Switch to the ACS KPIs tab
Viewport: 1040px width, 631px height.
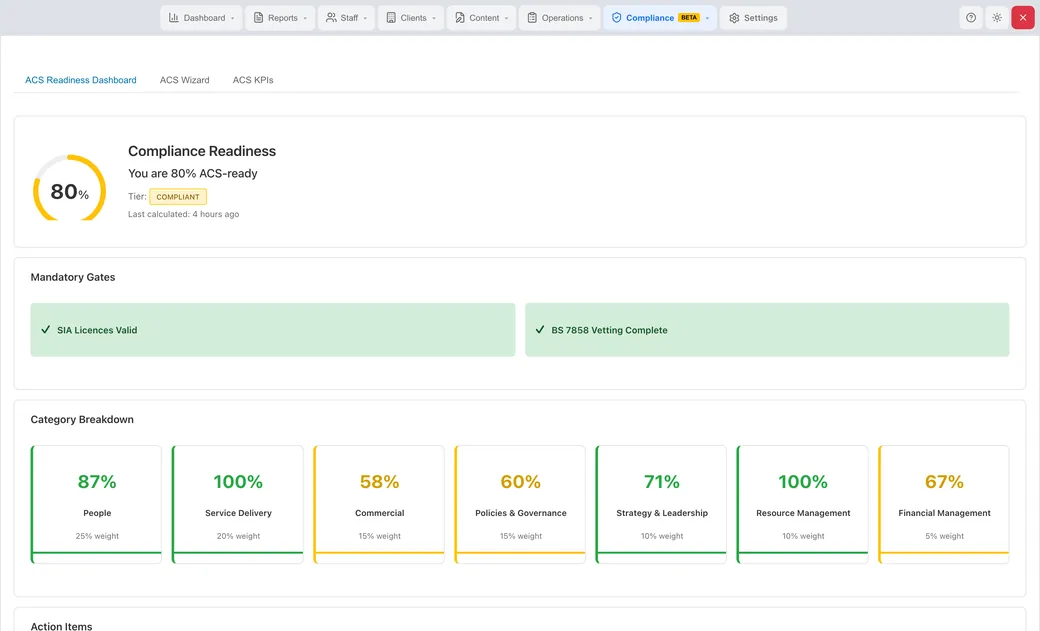point(253,80)
